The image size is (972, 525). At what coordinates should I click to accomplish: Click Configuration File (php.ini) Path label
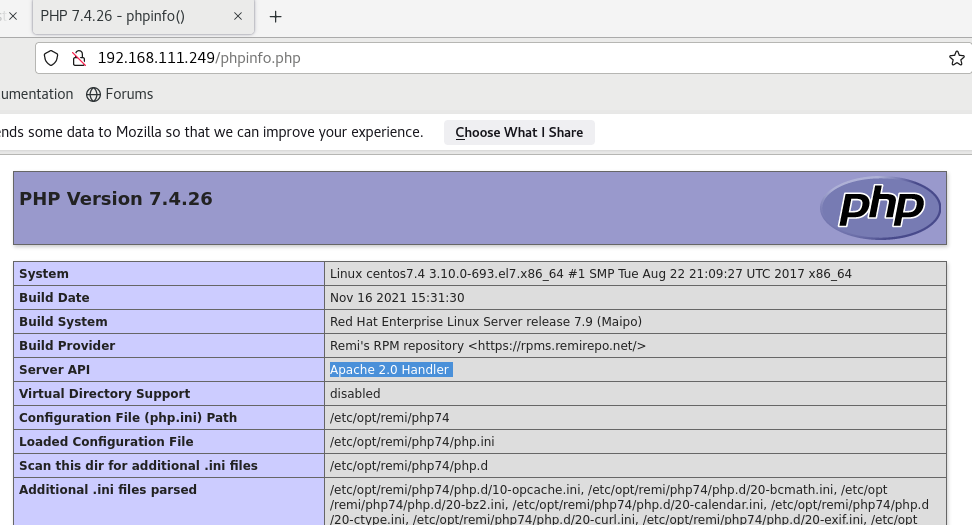pyautogui.click(x=128, y=418)
